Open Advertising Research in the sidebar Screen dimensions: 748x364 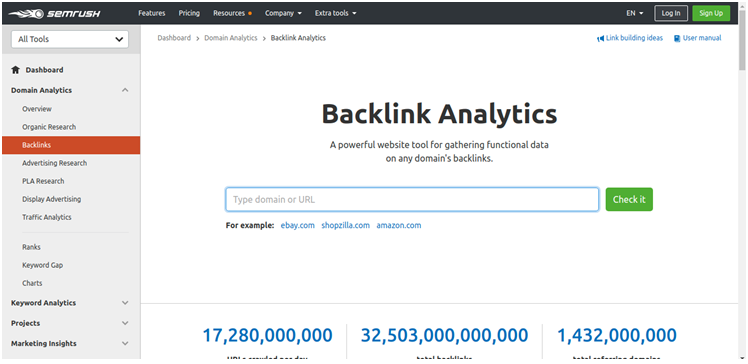[x=54, y=163]
